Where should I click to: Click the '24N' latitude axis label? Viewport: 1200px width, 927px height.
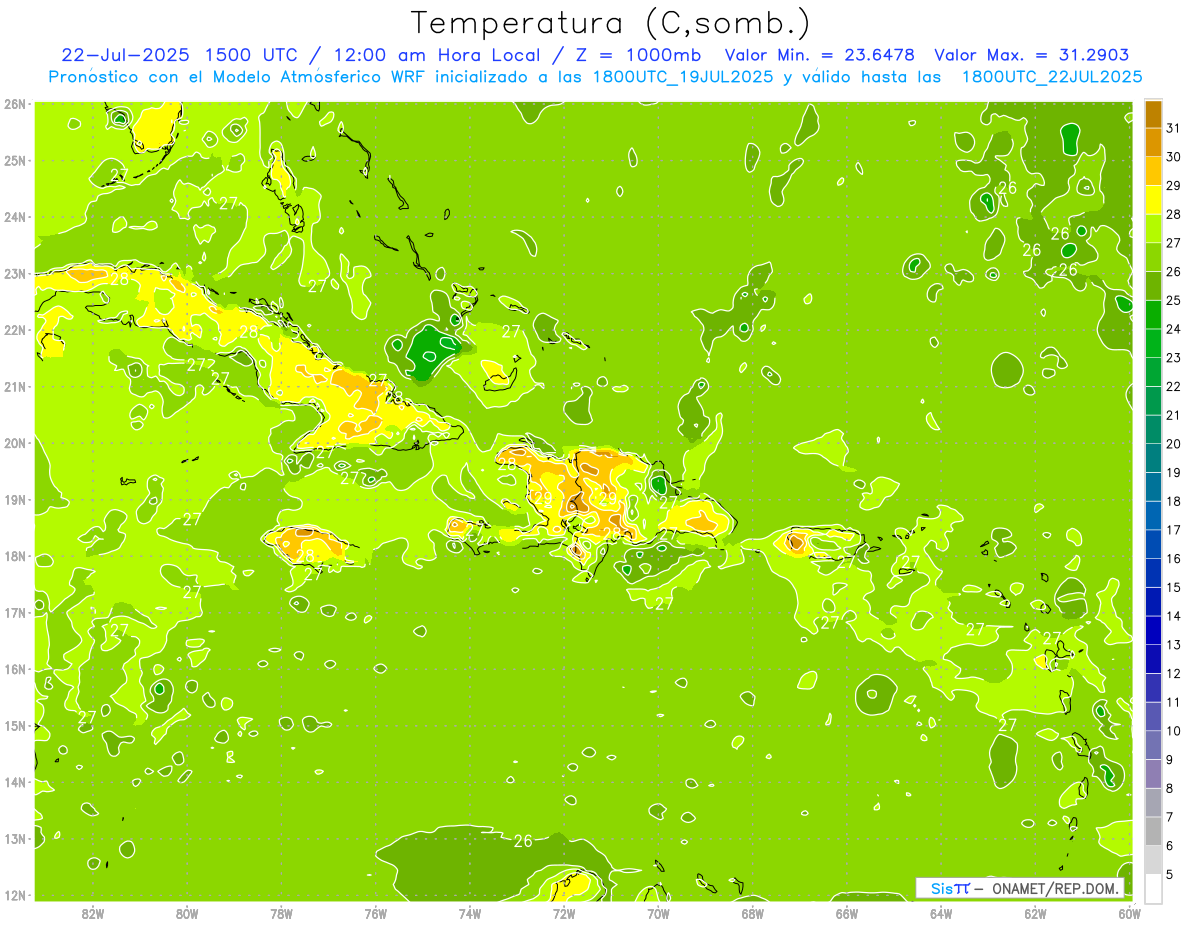(15, 217)
